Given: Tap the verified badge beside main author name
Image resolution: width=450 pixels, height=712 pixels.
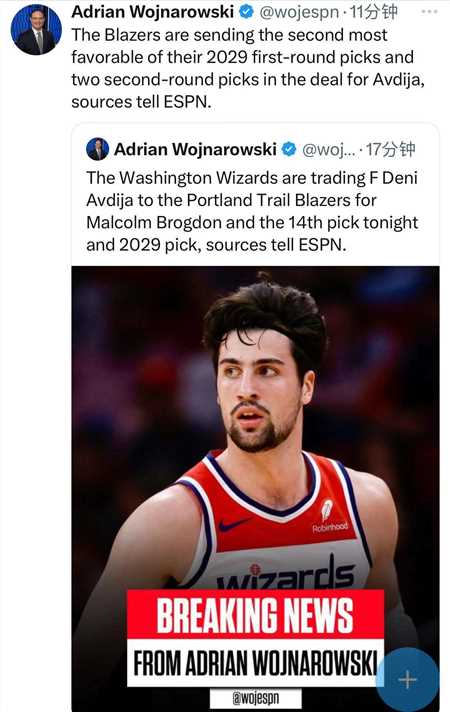Looking at the screenshot, I should tap(246, 12).
